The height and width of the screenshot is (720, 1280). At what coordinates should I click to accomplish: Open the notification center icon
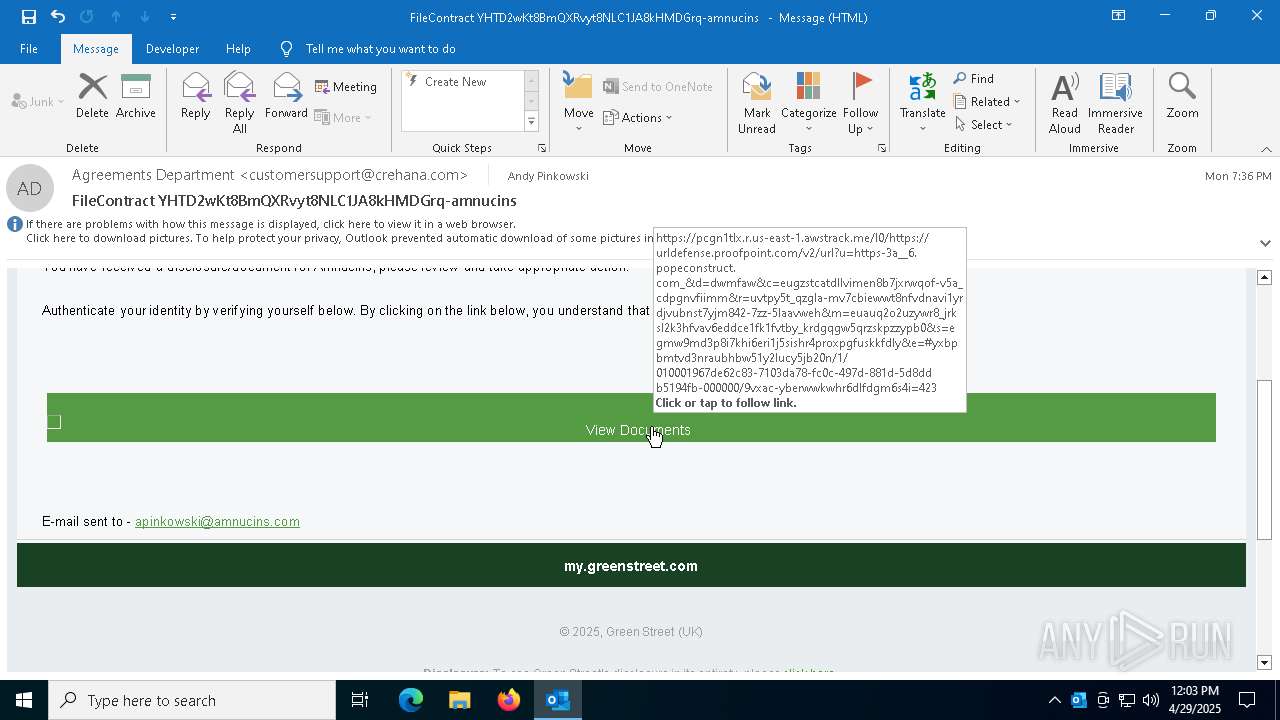[x=1247, y=700]
